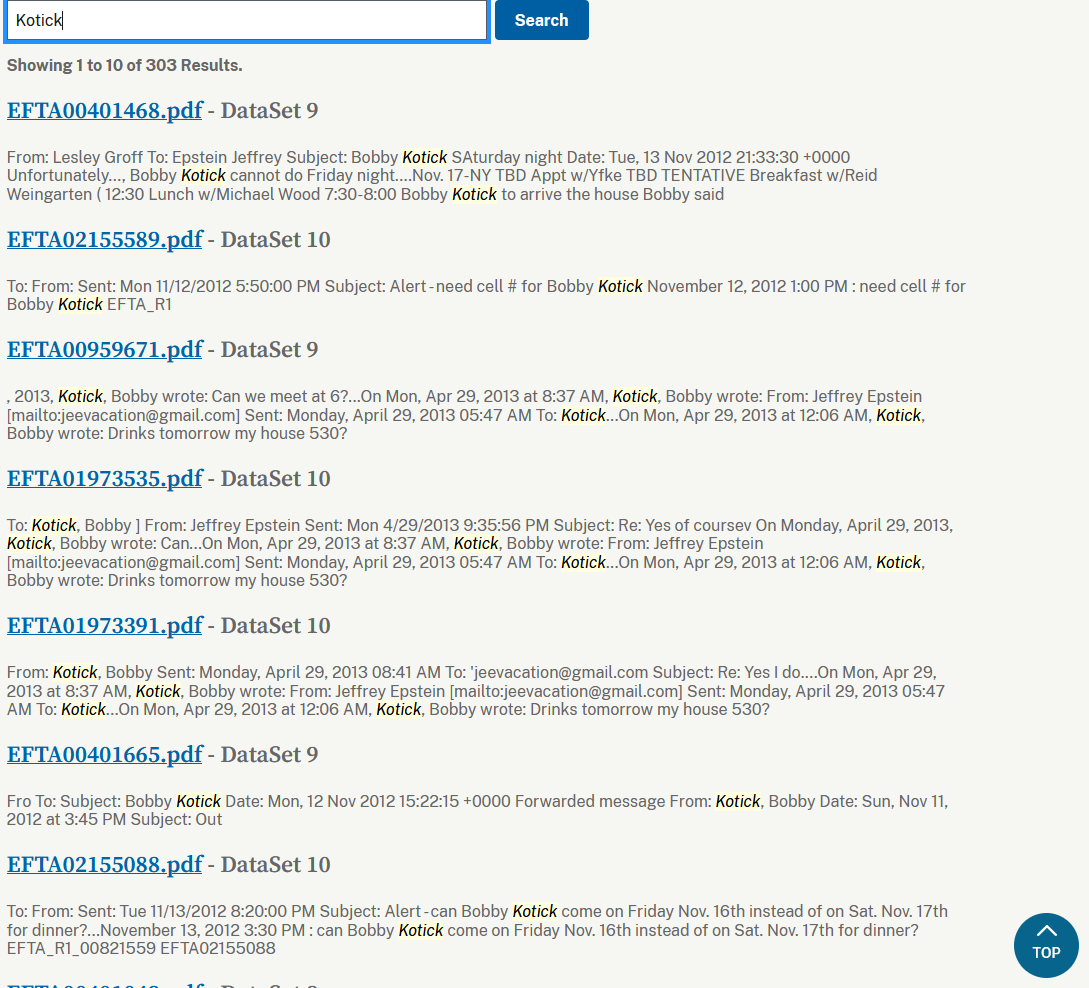Click 'Showing 1 to 10 of 303 Results.' text
The height and width of the screenshot is (988, 1089).
(124, 65)
